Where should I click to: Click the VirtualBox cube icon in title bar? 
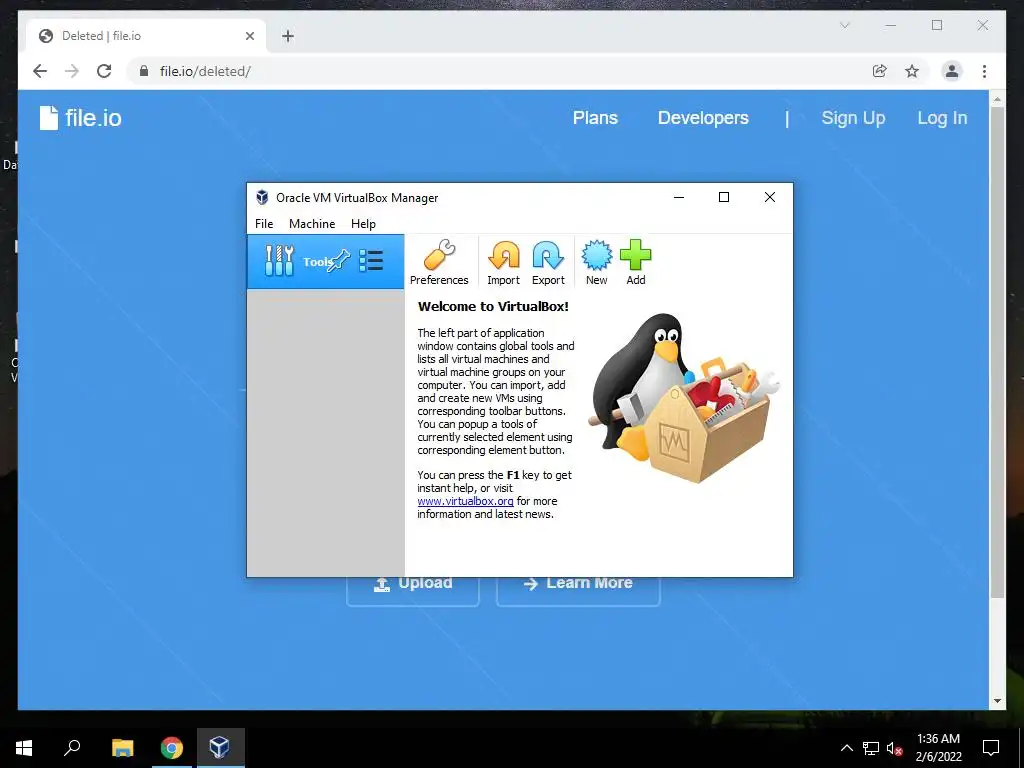point(262,197)
